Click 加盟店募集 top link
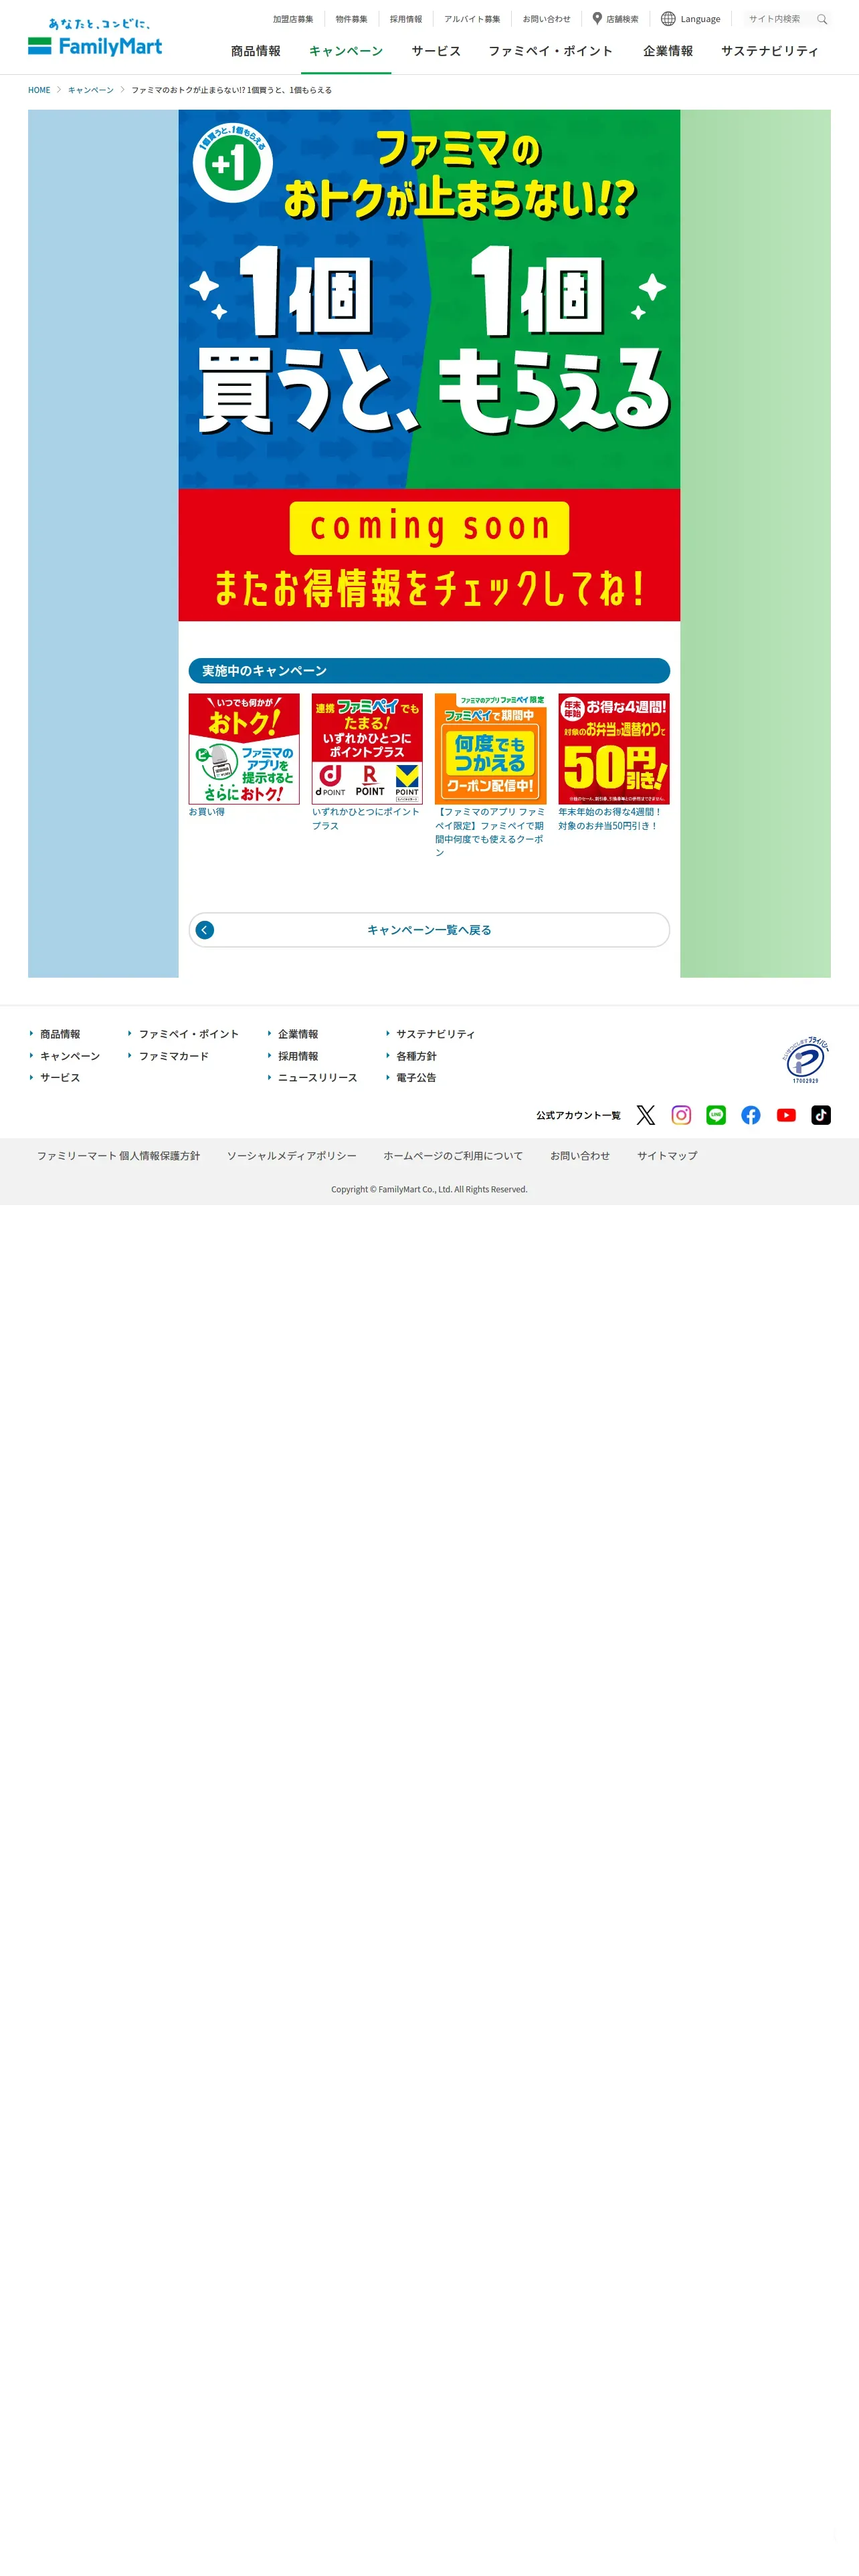The image size is (859, 2576). 293,19
